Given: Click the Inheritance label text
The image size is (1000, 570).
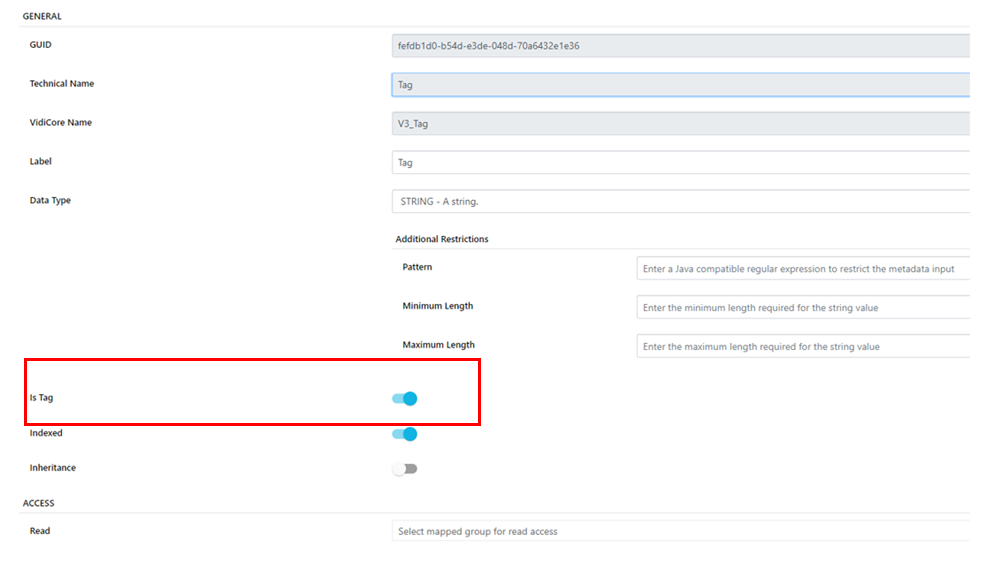Looking at the screenshot, I should [52, 468].
